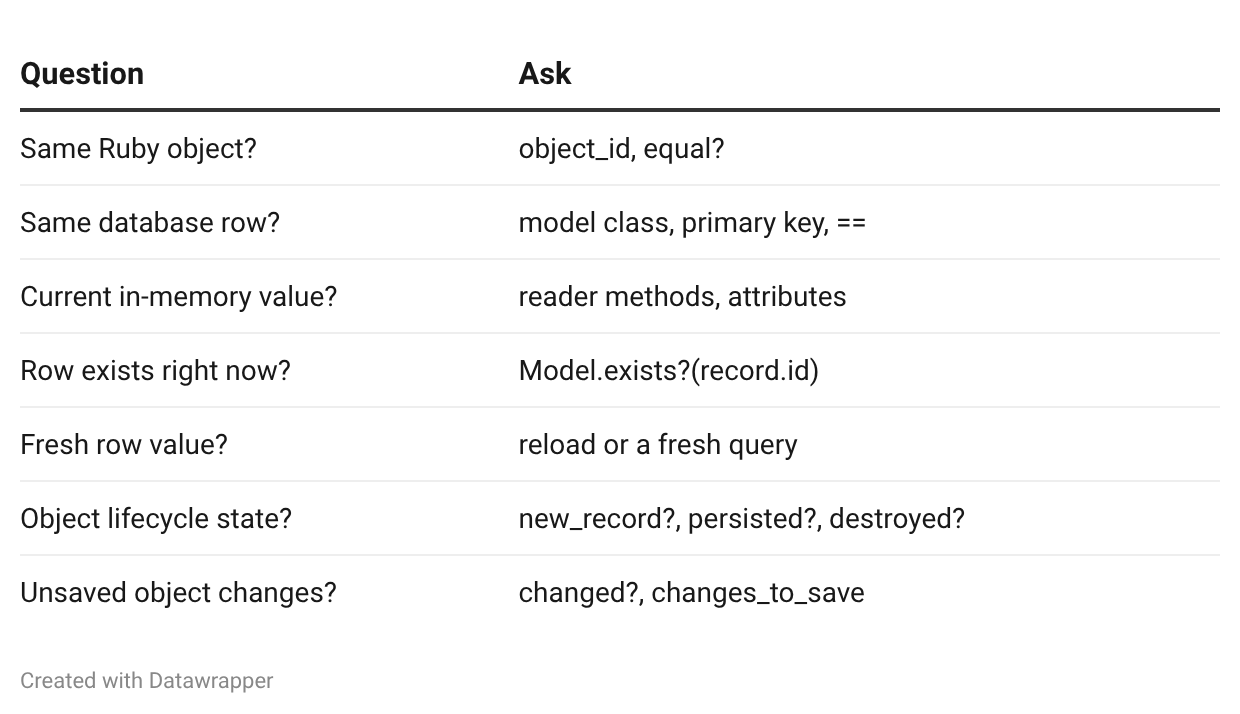This screenshot has height=714, width=1240.
Task: Select the 'Same Ruby object?' cell
Action: click(138, 149)
